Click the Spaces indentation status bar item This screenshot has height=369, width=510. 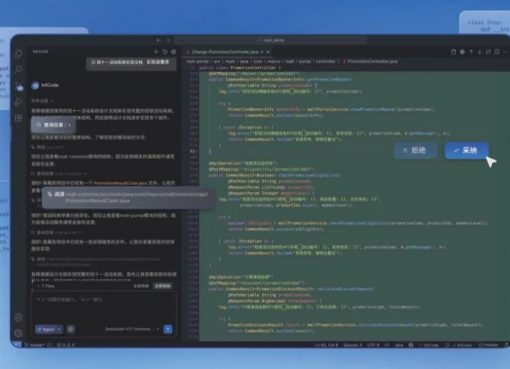[352, 345]
